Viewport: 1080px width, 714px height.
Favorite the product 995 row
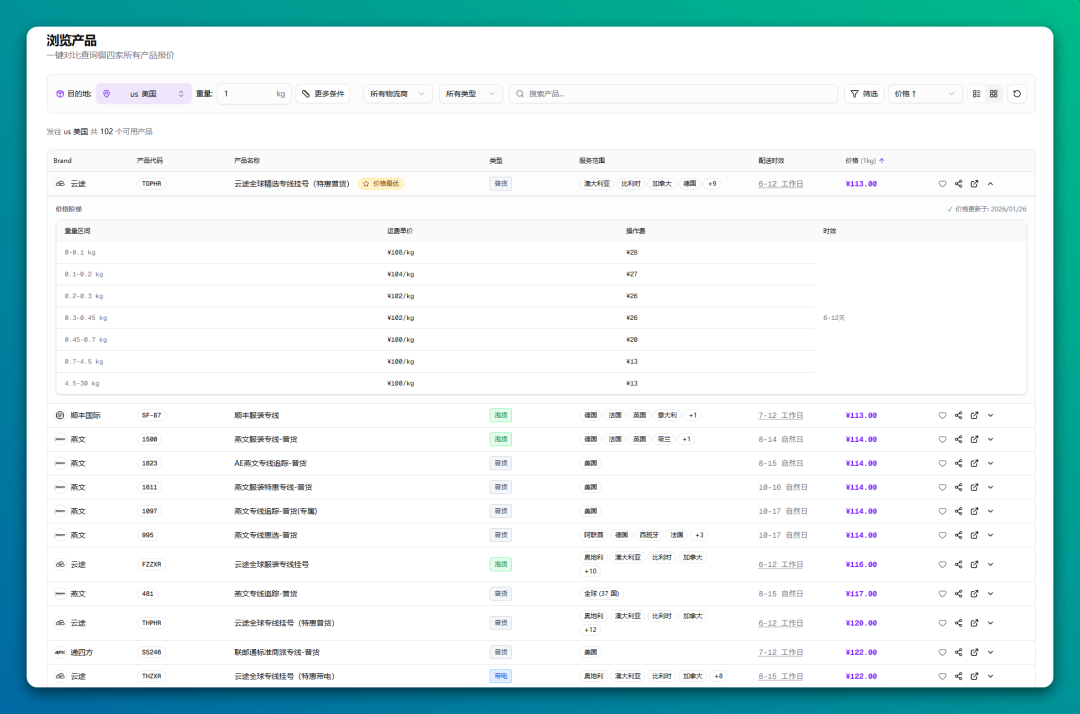[942, 535]
